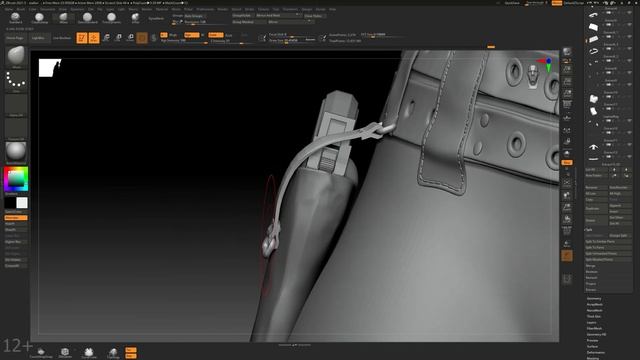The height and width of the screenshot is (360, 640).
Task: Click the DynaMesh button
Action: click(x=156, y=19)
